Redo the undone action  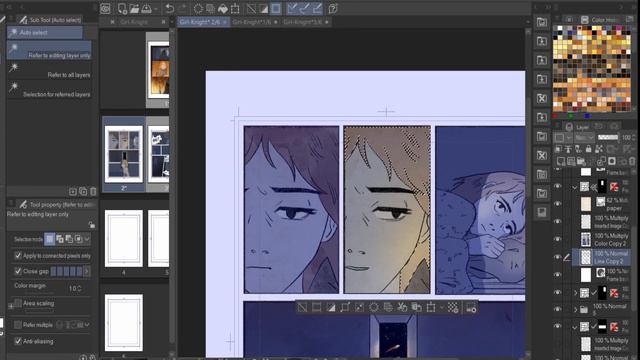pos(182,8)
